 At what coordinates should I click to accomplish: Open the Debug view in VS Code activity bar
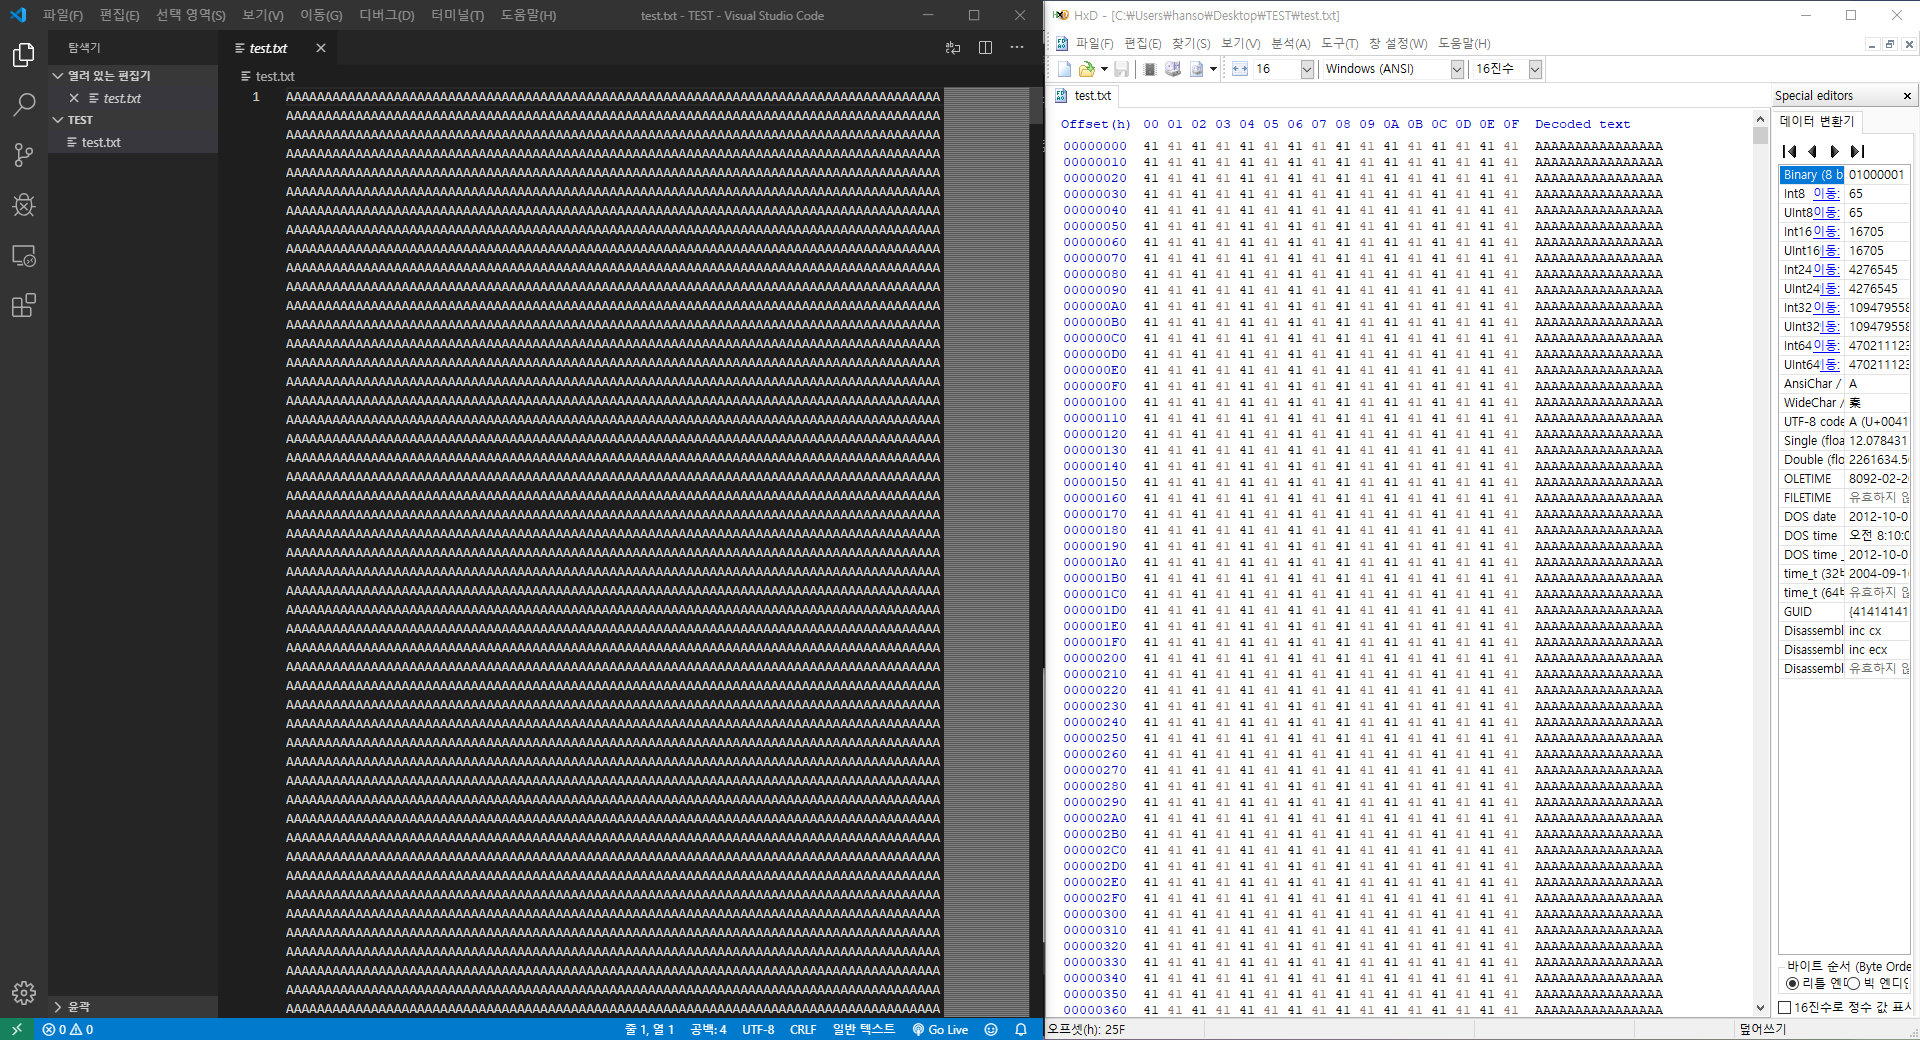point(24,205)
